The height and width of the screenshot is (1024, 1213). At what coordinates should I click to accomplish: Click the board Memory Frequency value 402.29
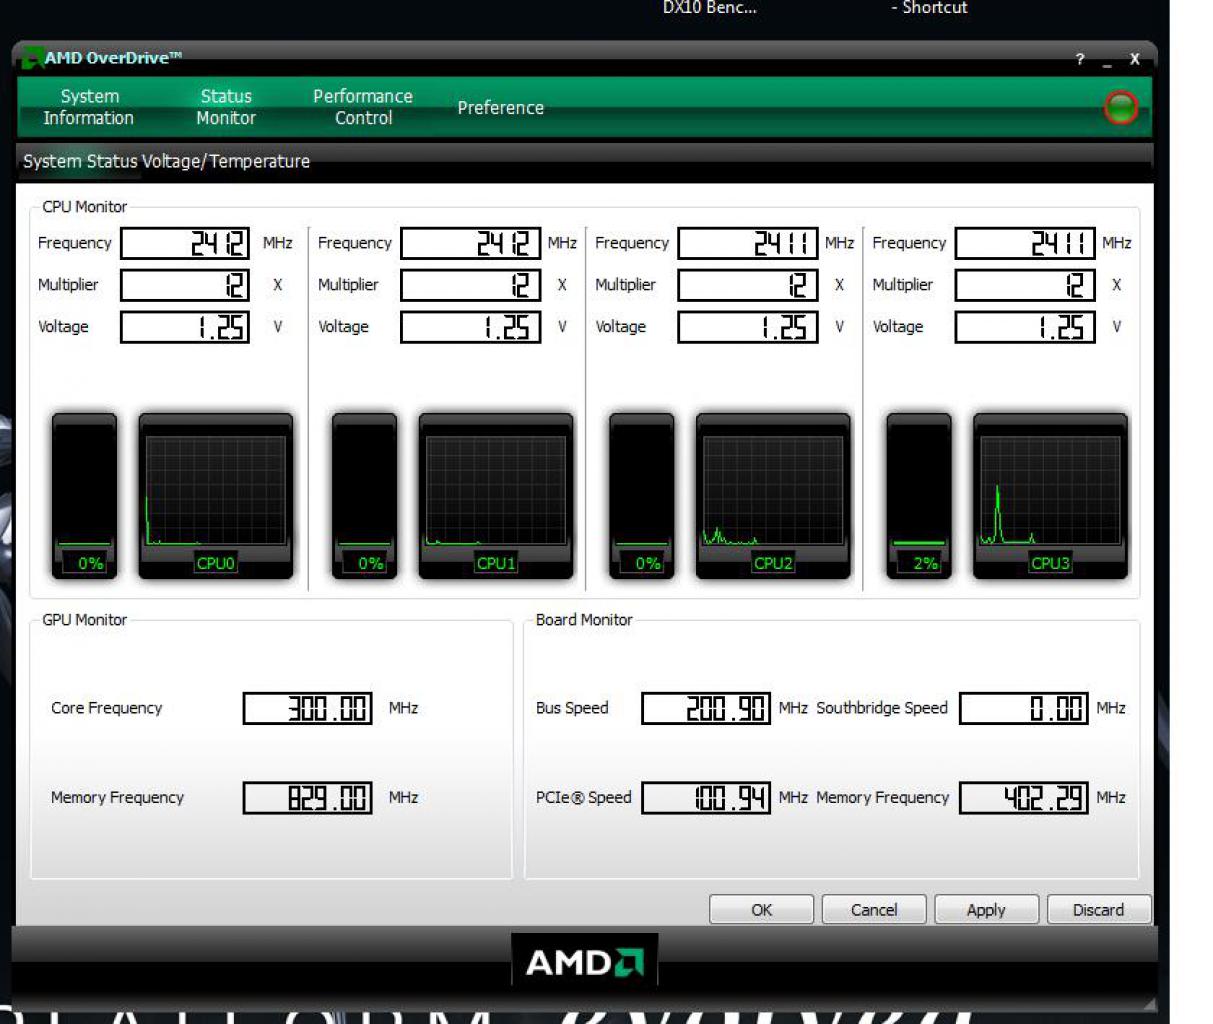[1024, 798]
